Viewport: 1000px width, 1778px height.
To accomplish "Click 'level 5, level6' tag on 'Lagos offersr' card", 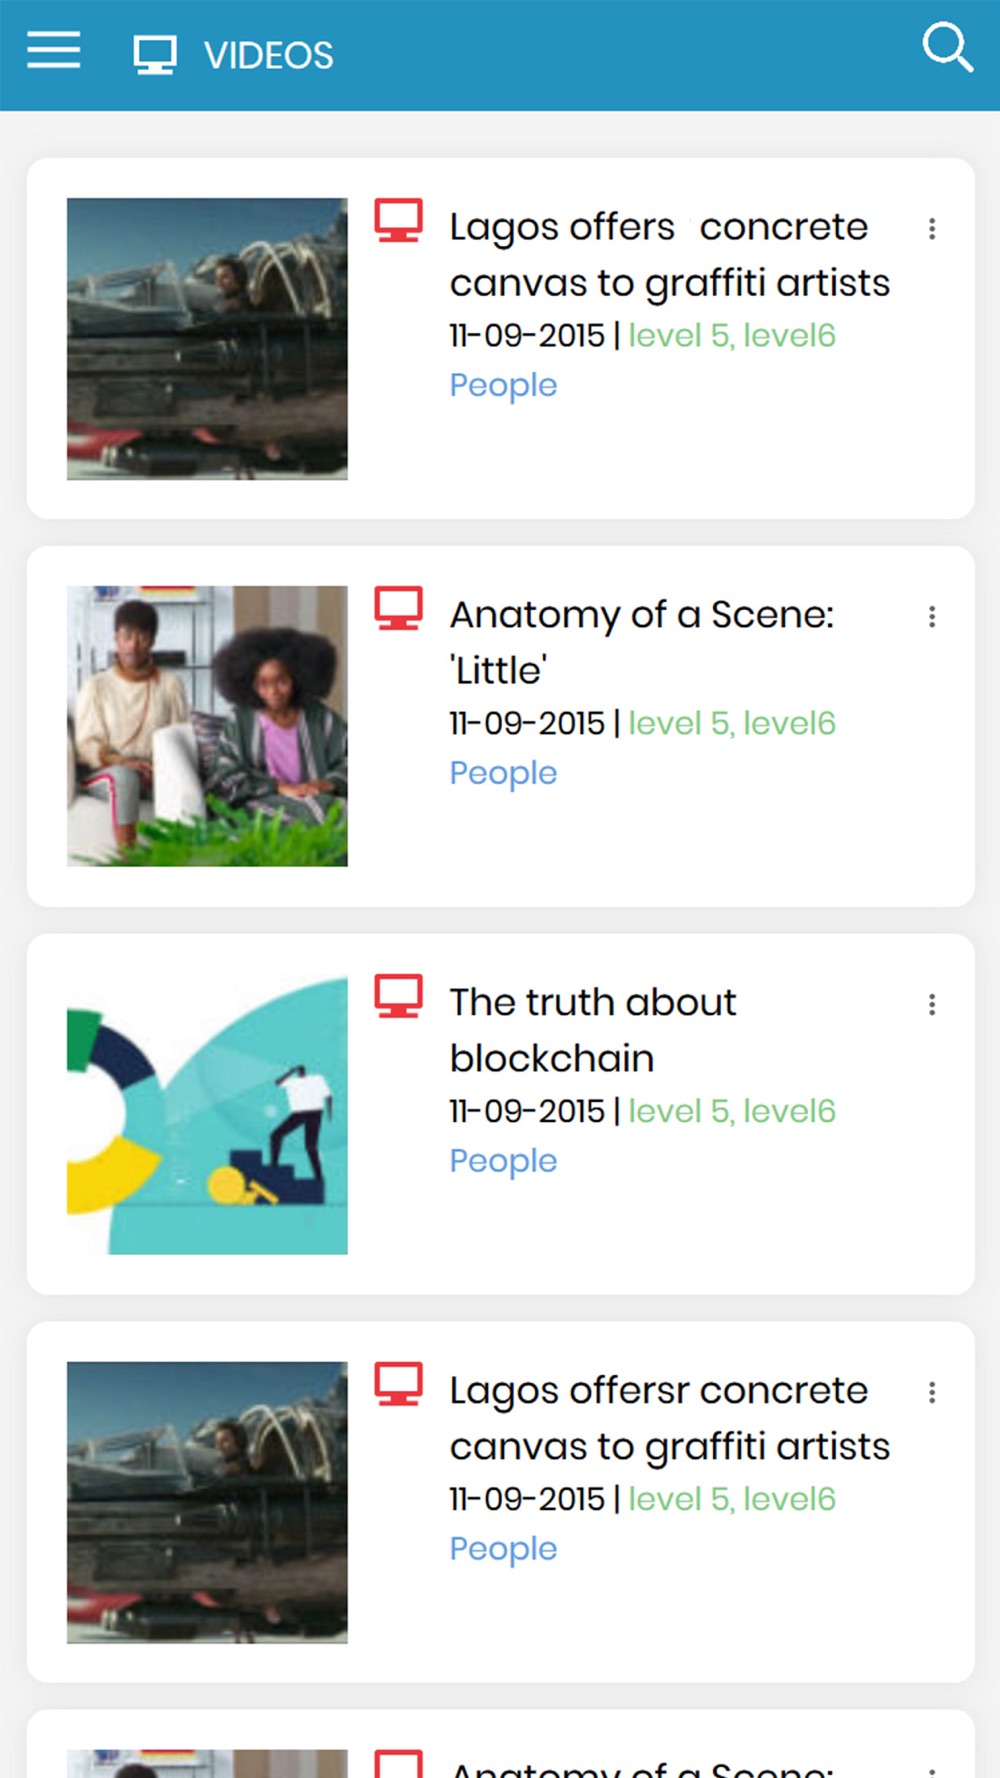I will point(731,1499).
